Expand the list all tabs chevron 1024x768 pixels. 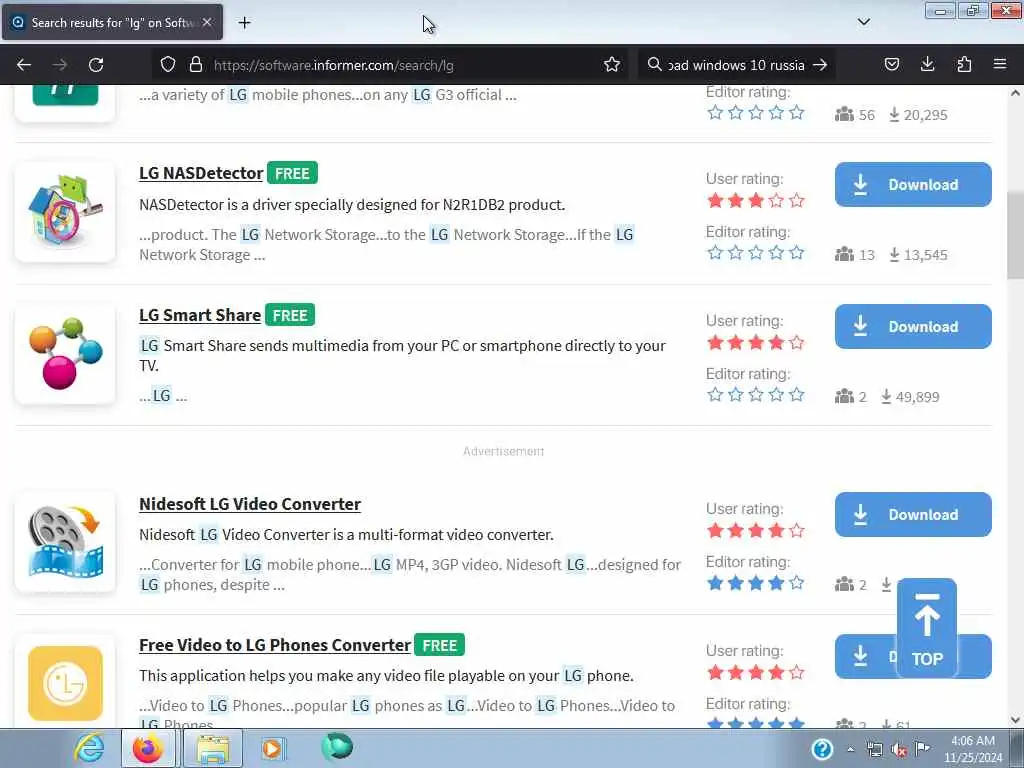[863, 22]
